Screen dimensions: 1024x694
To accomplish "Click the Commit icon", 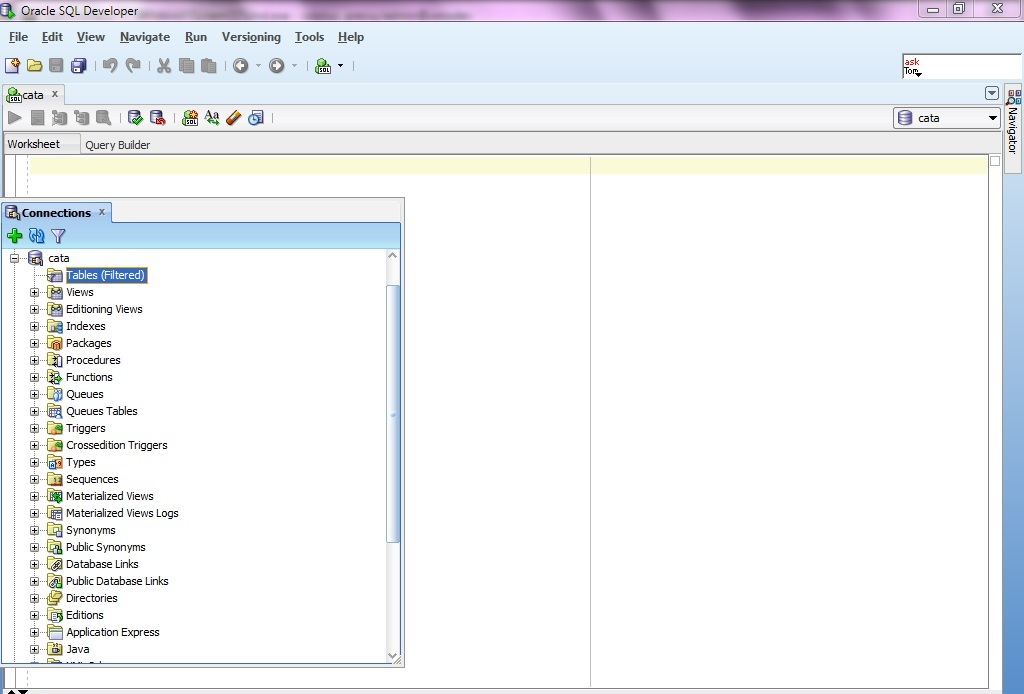I will click(x=135, y=118).
